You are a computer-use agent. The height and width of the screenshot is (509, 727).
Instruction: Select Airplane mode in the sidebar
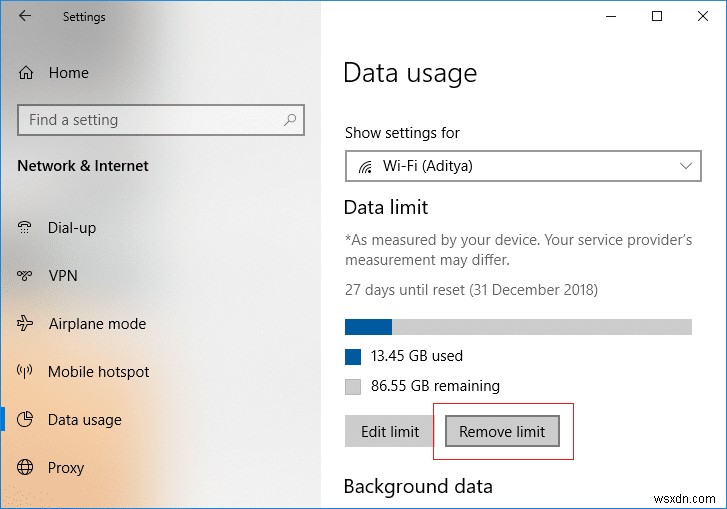tap(97, 324)
